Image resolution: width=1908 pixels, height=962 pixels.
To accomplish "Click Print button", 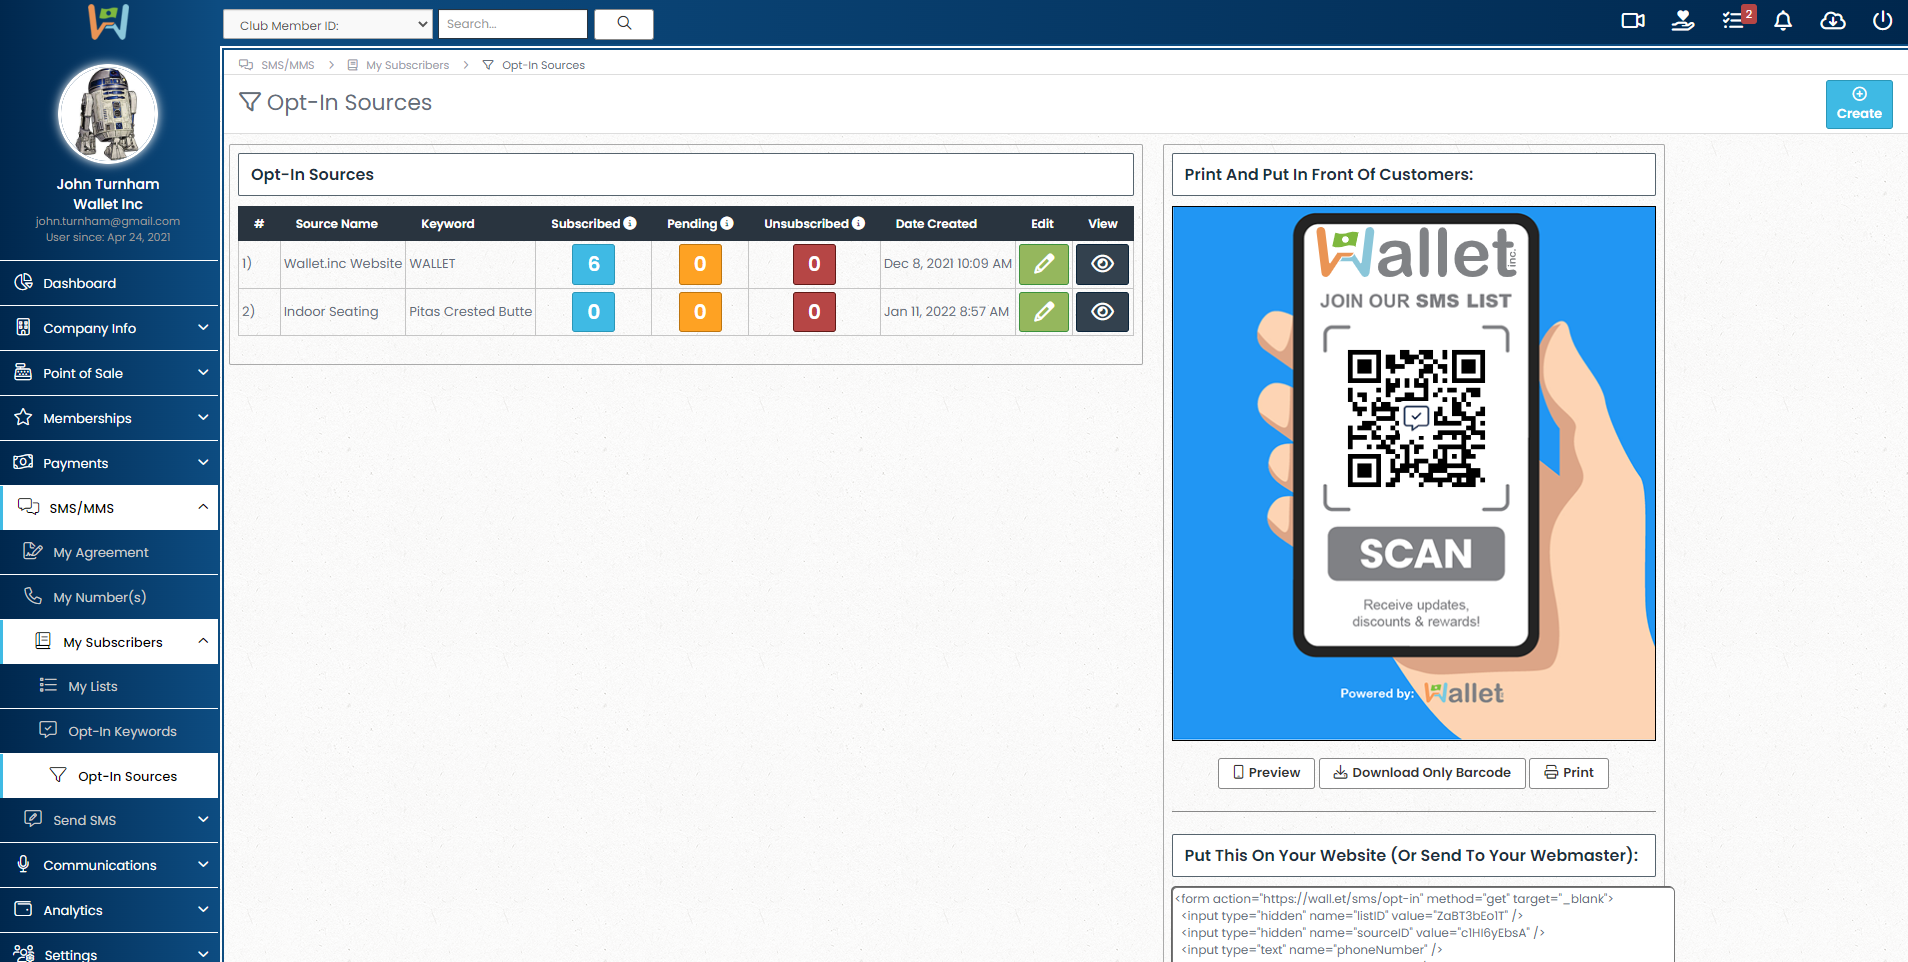I will pyautogui.click(x=1569, y=773).
